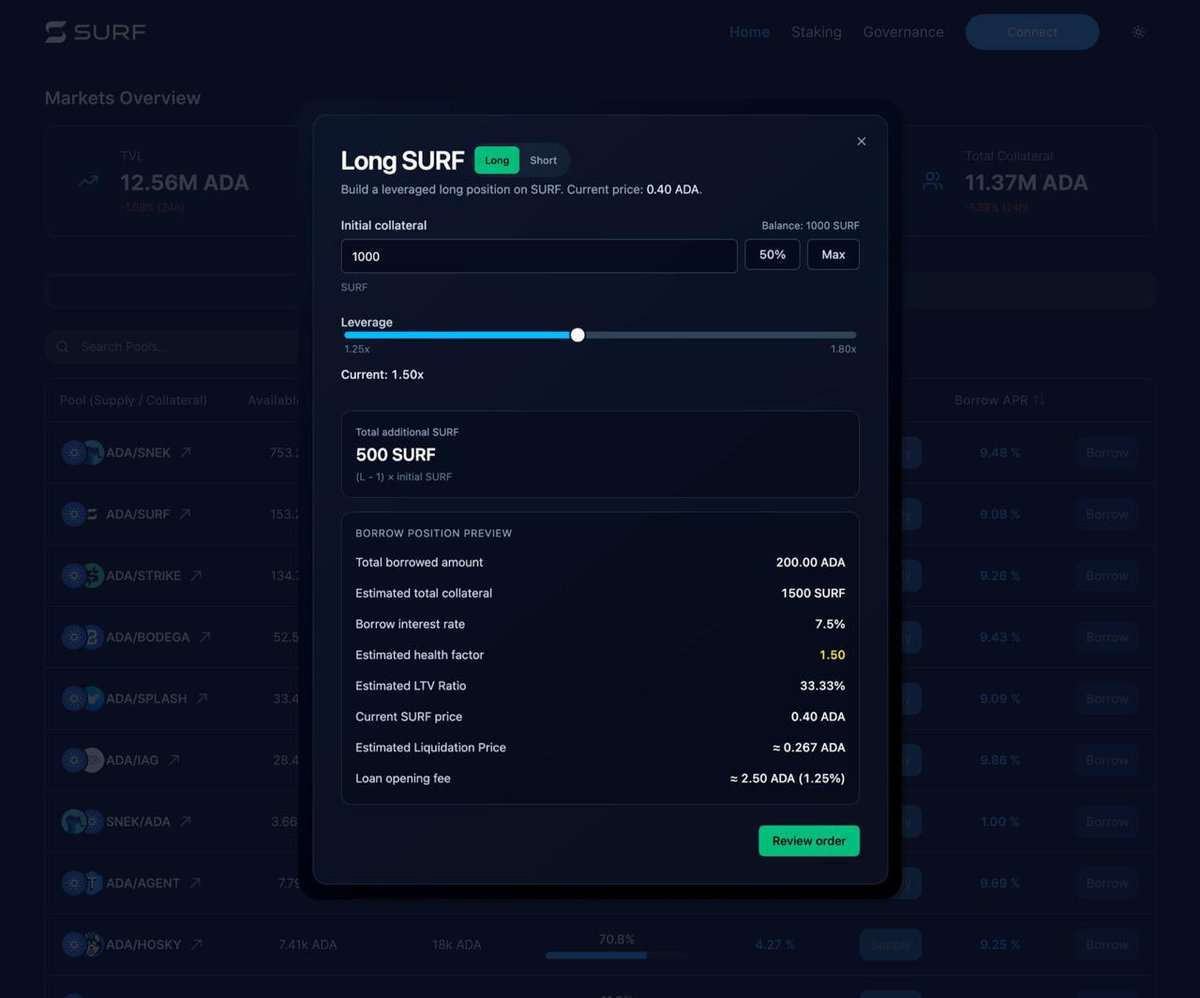Click Borrow button in ADA/SURF row

click(x=1107, y=514)
